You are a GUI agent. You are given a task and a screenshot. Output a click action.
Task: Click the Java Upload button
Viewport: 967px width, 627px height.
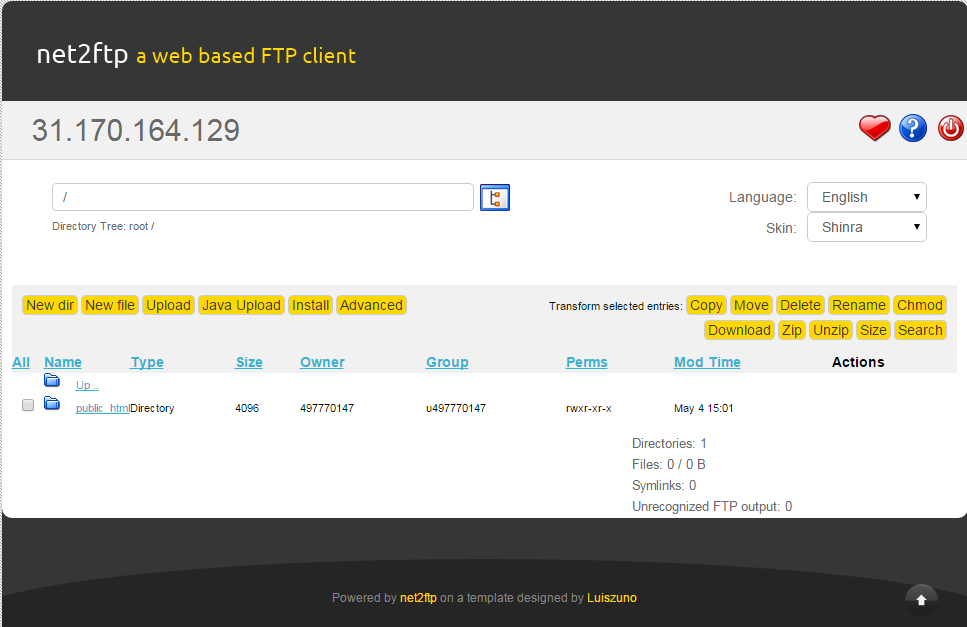pos(242,305)
